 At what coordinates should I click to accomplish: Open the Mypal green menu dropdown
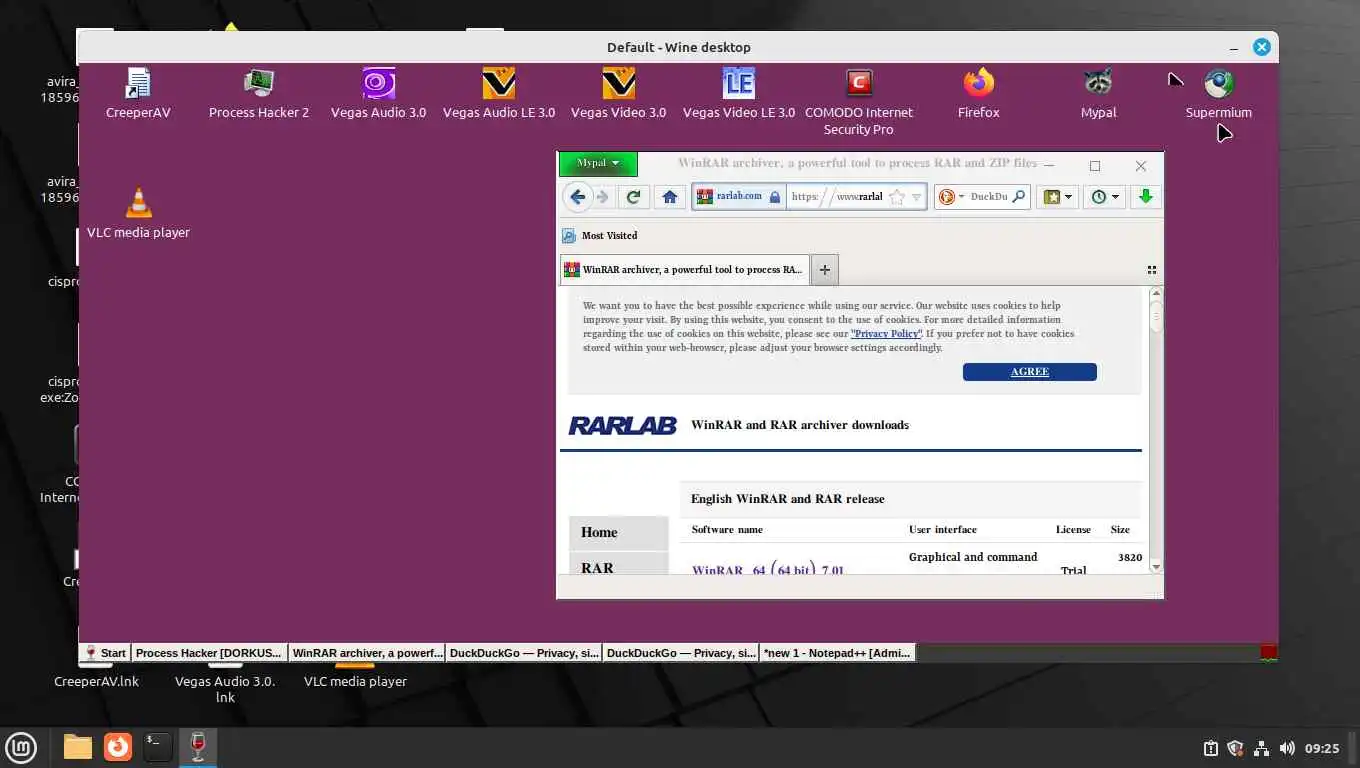pyautogui.click(x=598, y=163)
